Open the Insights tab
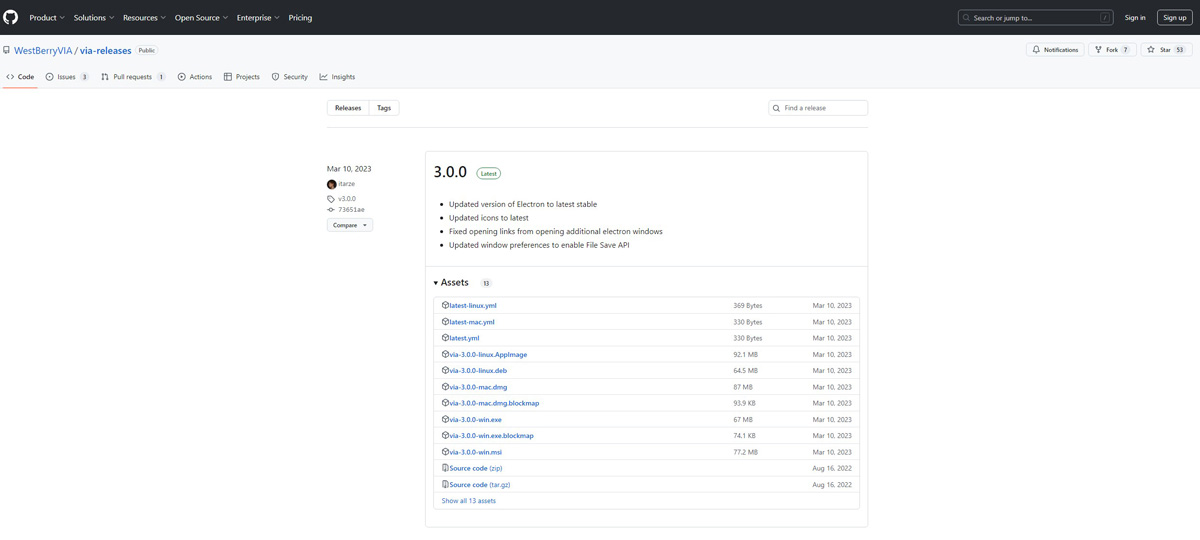The image size is (1200, 540). (338, 77)
